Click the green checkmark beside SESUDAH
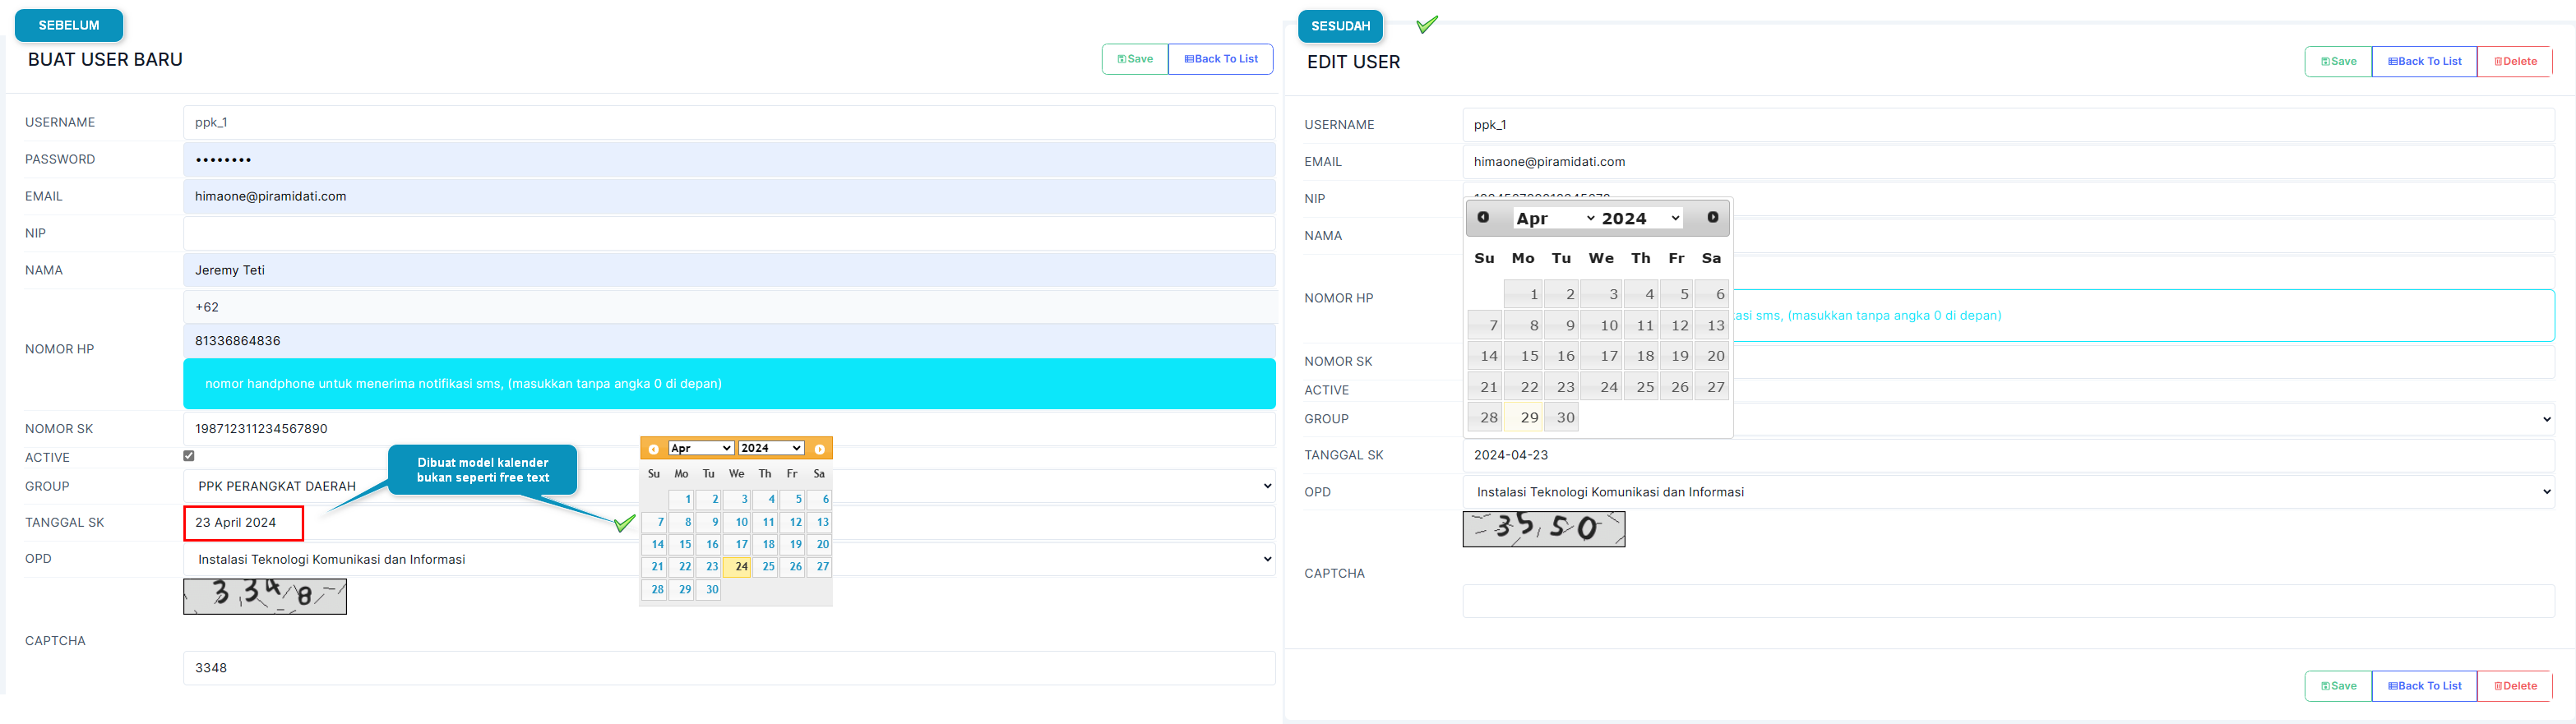Image resolution: width=2576 pixels, height=724 pixels. pos(1427,24)
